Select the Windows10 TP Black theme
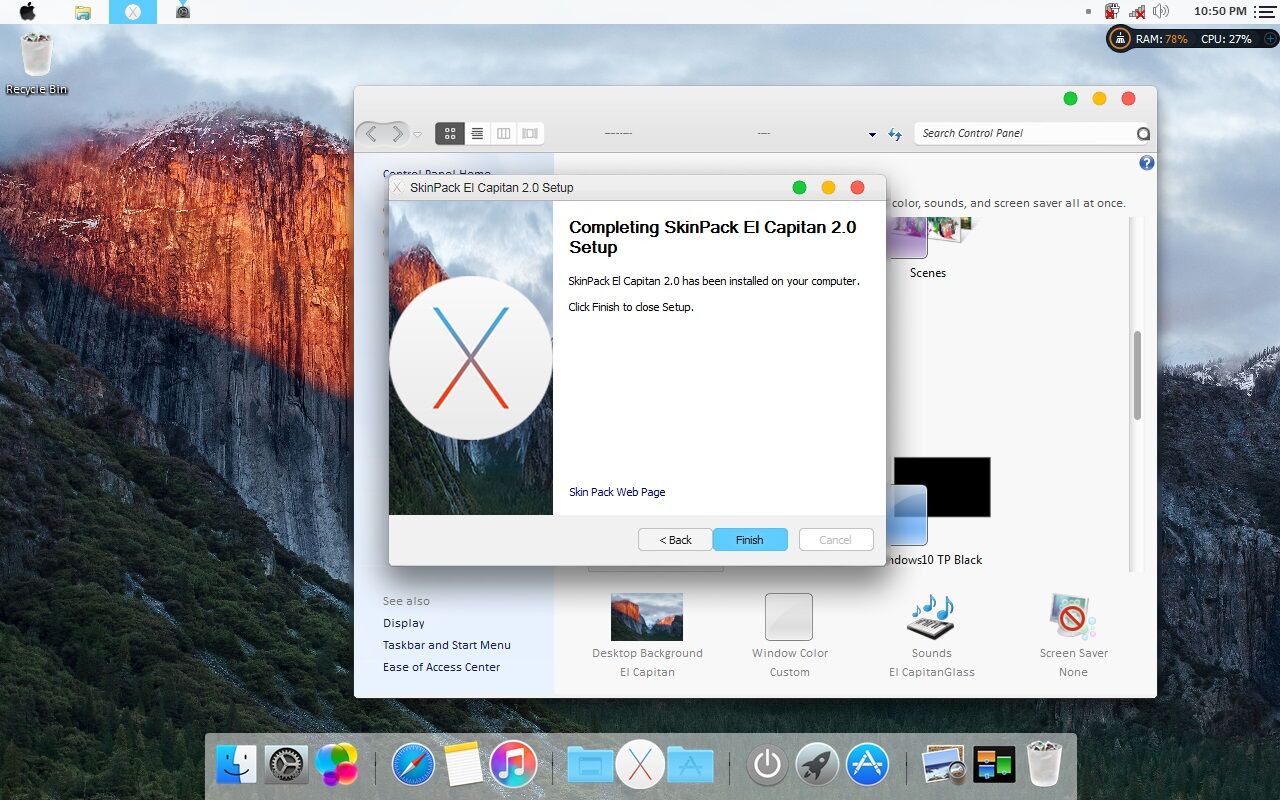The width and height of the screenshot is (1280, 800). coord(938,512)
